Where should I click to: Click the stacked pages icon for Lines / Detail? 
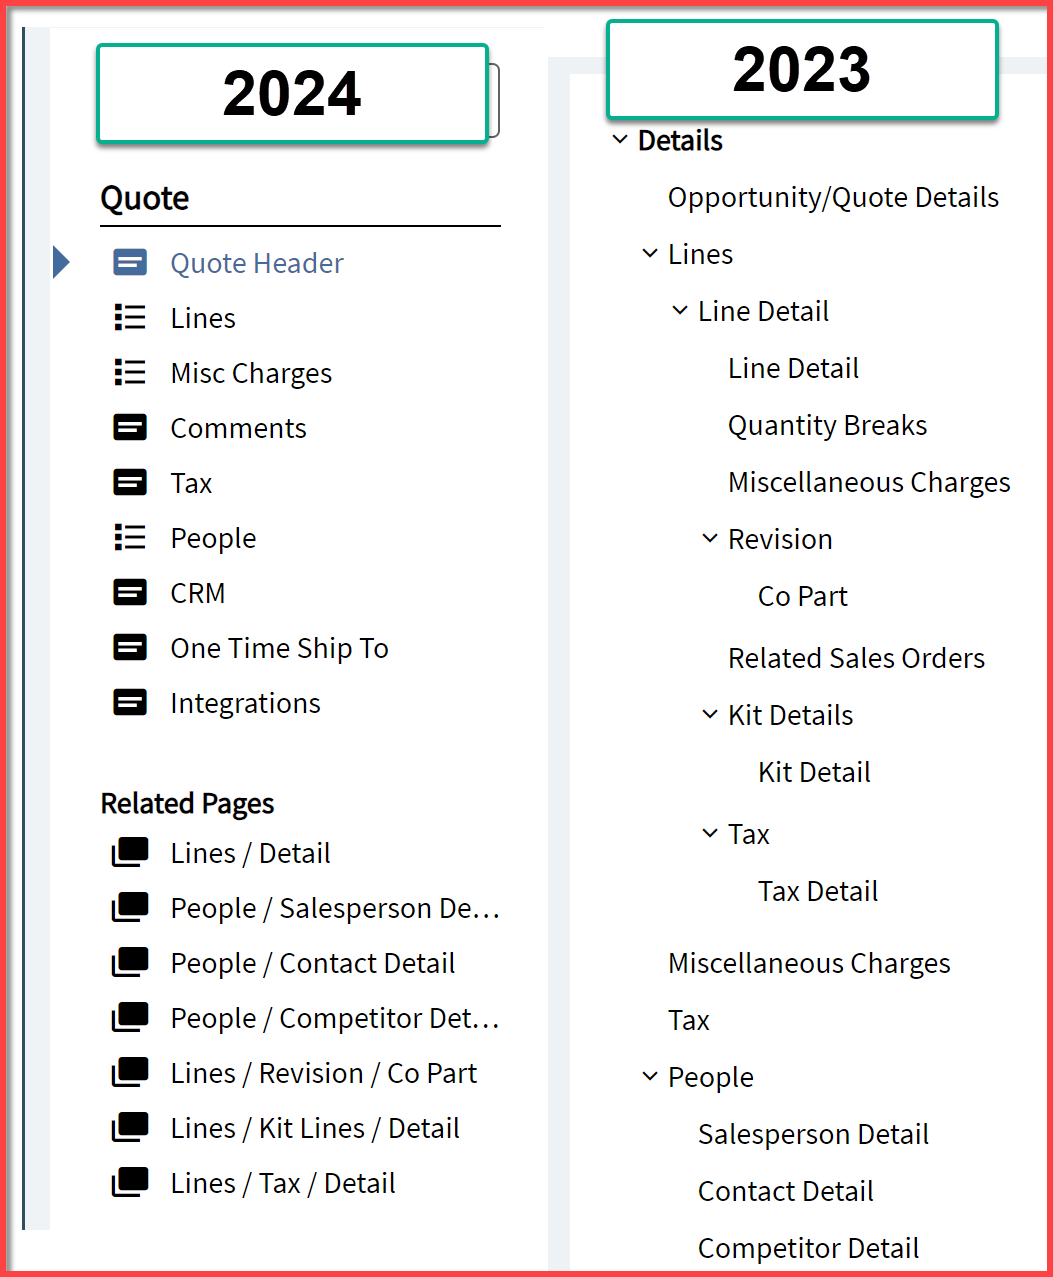coord(130,853)
